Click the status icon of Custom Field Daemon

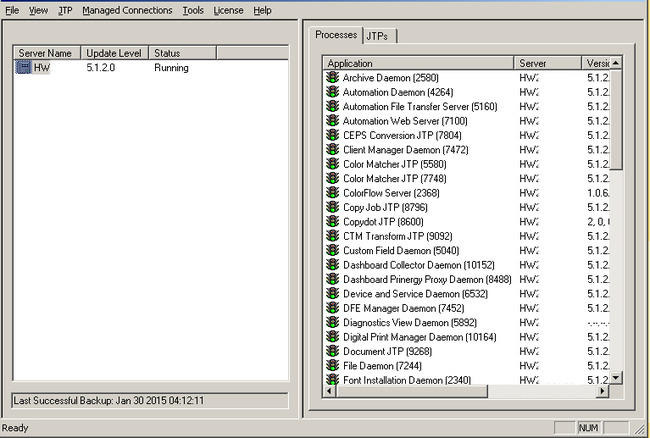[333, 251]
